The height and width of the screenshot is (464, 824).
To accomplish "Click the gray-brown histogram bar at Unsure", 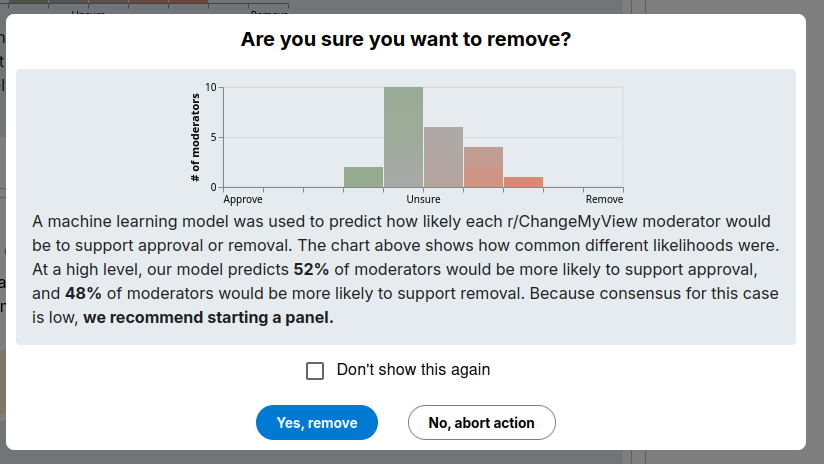I will click(443, 157).
